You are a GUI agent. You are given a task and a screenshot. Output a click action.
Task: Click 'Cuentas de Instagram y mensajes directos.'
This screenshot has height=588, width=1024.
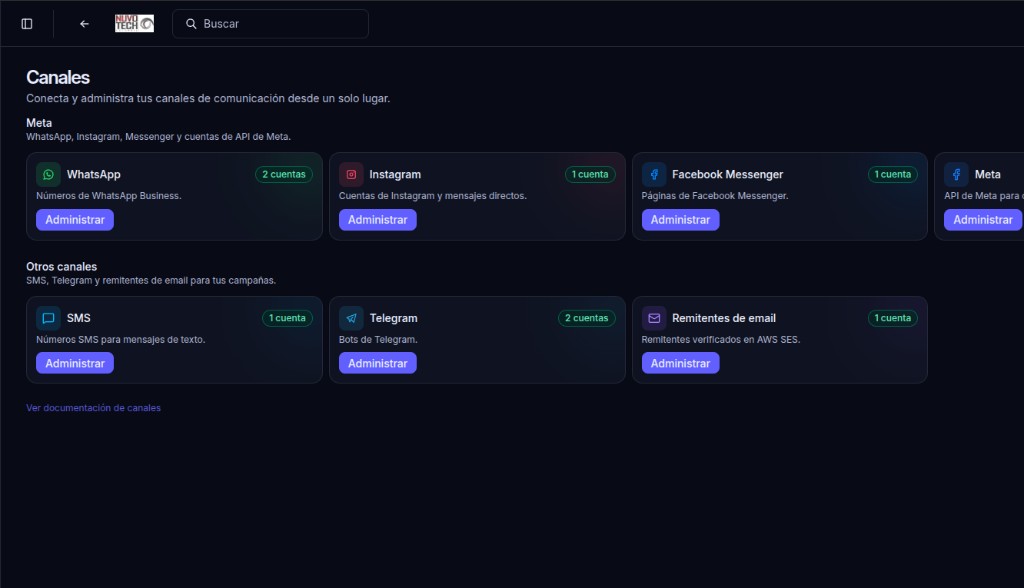tap(433, 196)
